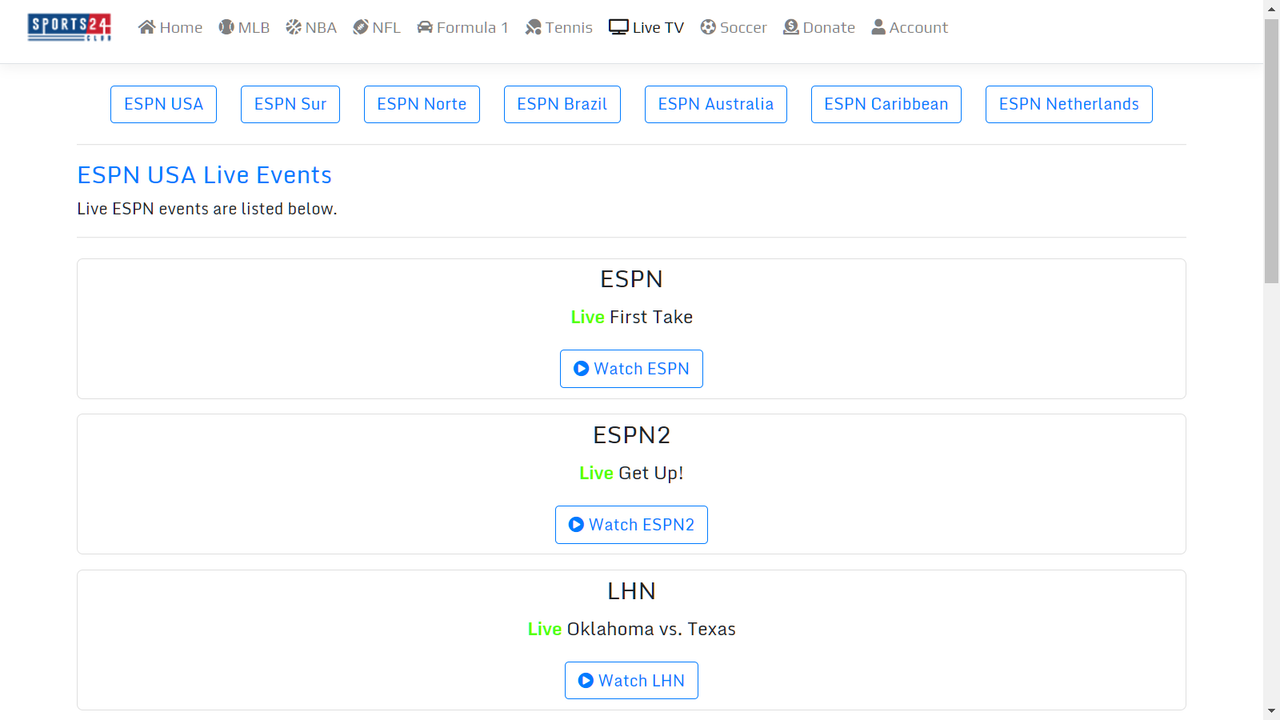Open the Formula 1 nav link
This screenshot has width=1280, height=720.
point(463,27)
